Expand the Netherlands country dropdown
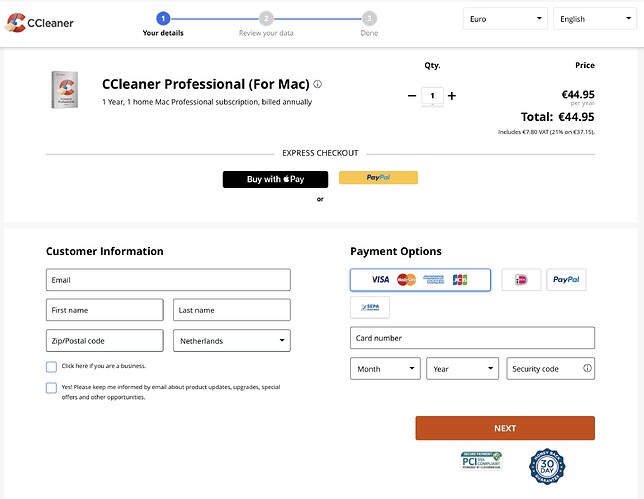 232,341
